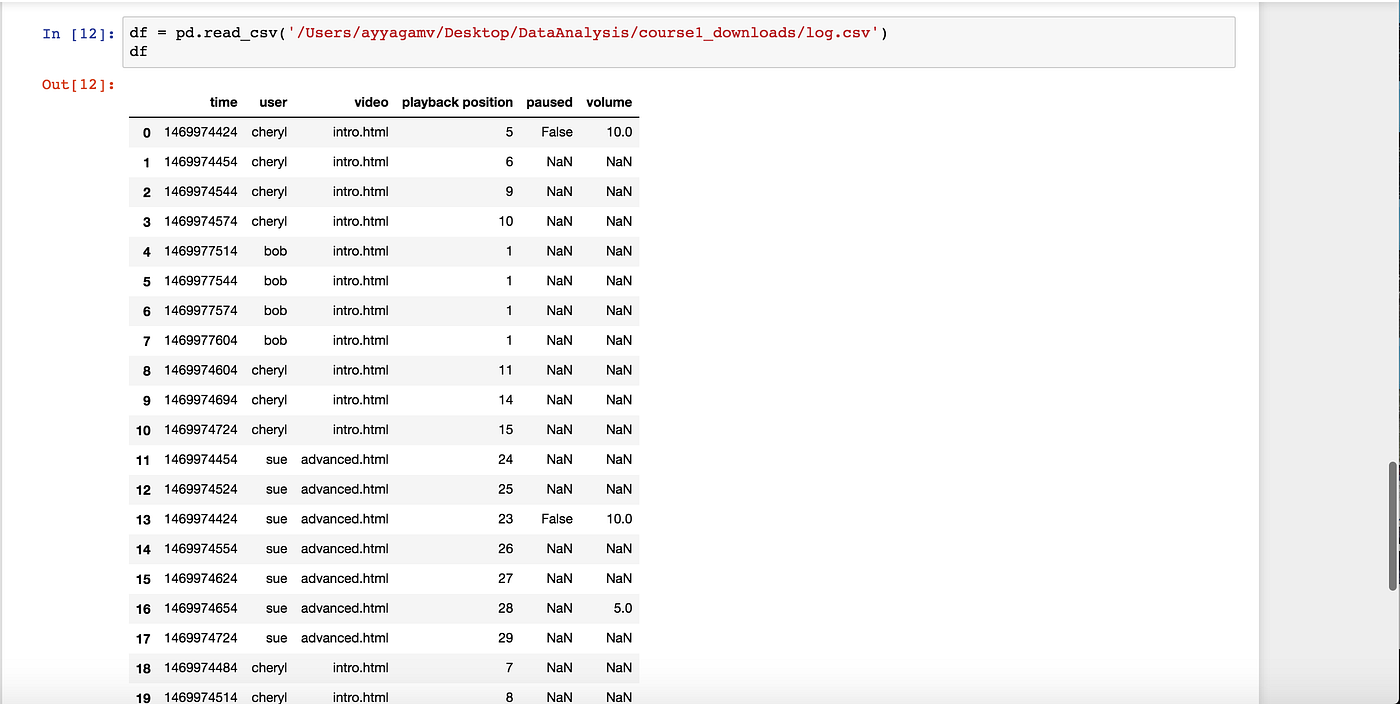Click the 'False' paused value in row 0
The image size is (1400, 704).
[557, 132]
